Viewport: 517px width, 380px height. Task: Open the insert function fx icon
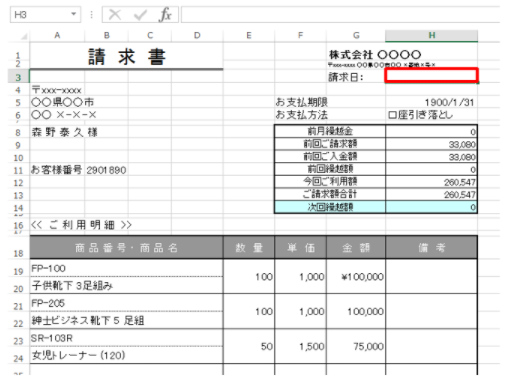click(x=166, y=15)
